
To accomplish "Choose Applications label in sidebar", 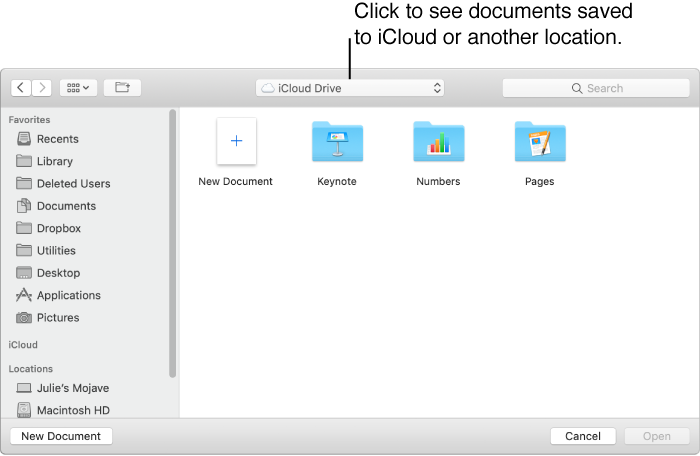I will coord(69,295).
